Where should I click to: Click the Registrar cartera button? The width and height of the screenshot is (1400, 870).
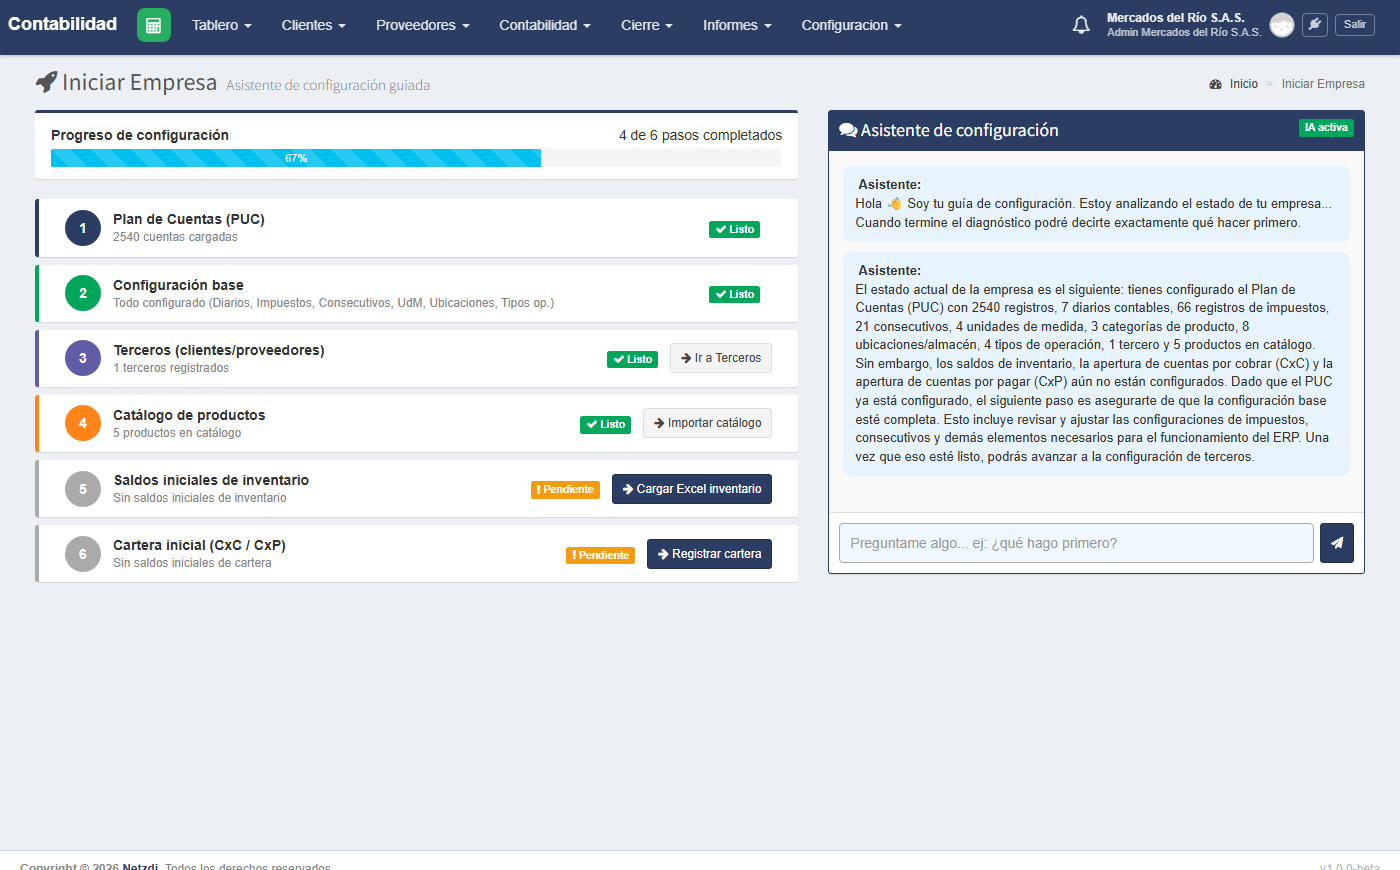(709, 554)
